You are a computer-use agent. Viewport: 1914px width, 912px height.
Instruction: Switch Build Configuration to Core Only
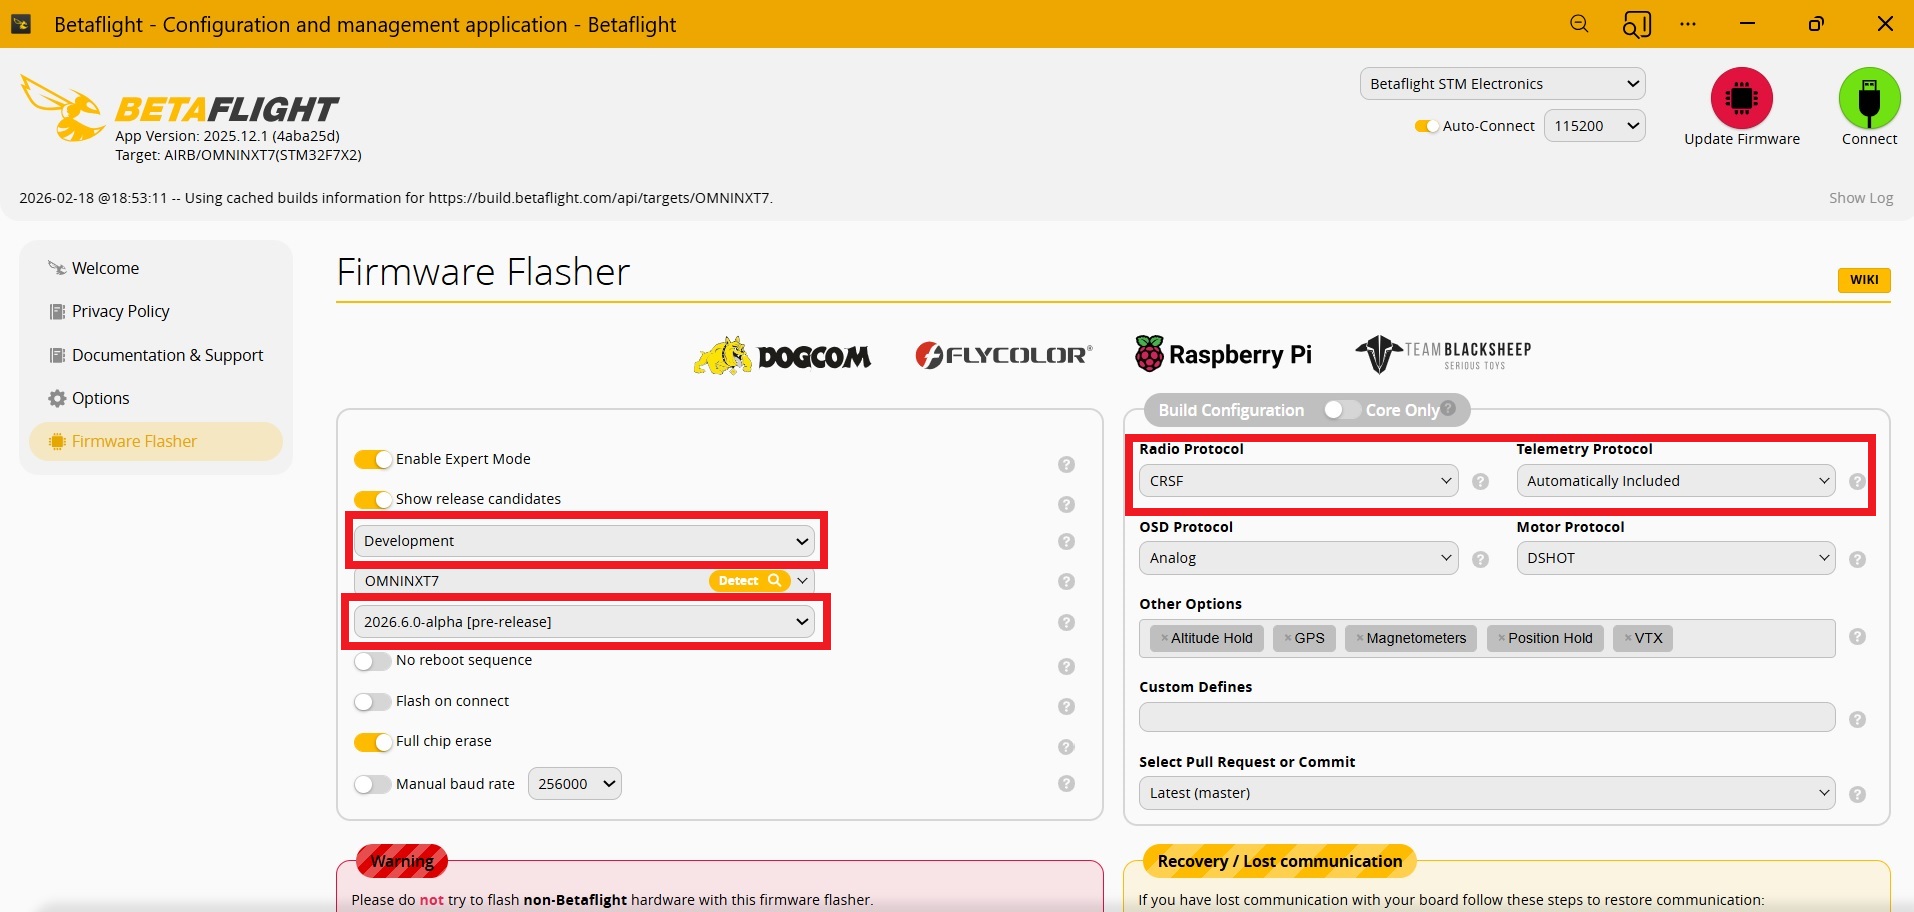[1341, 410]
